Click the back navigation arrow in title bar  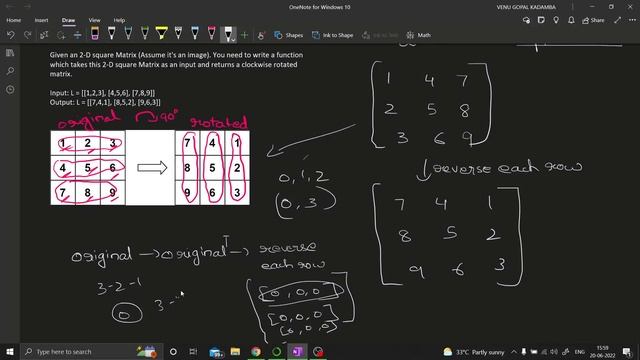tap(11, 7)
